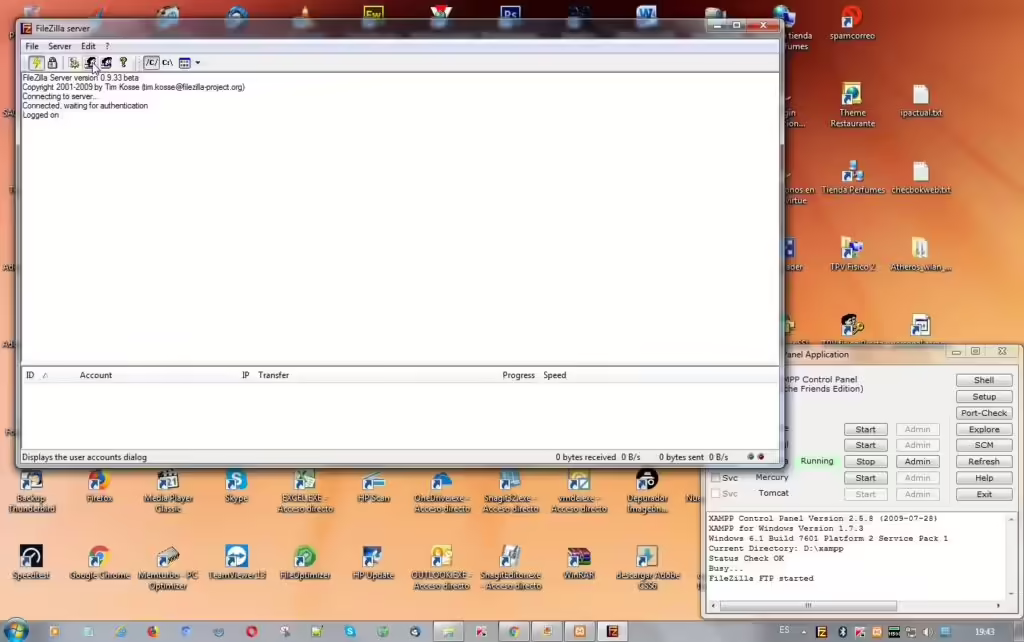Select the FileOptimizer desktop icon
The height and width of the screenshot is (642, 1024).
tap(305, 563)
